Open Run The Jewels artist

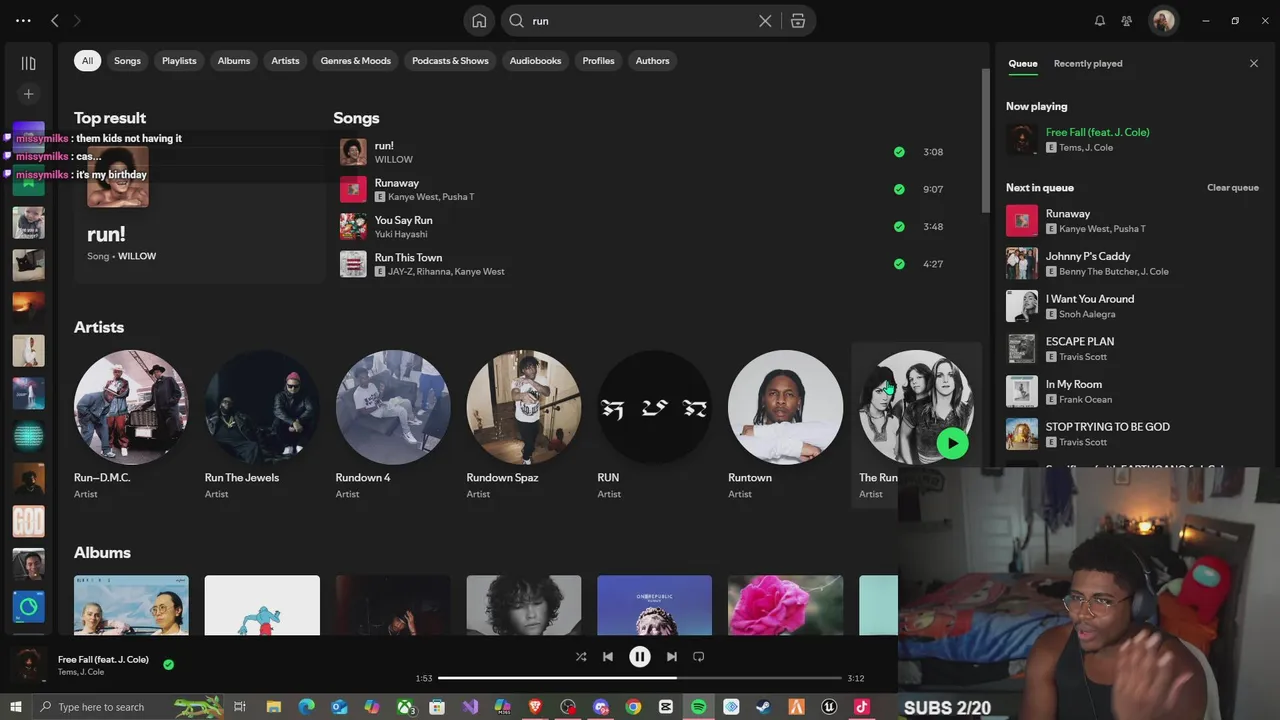(262, 424)
